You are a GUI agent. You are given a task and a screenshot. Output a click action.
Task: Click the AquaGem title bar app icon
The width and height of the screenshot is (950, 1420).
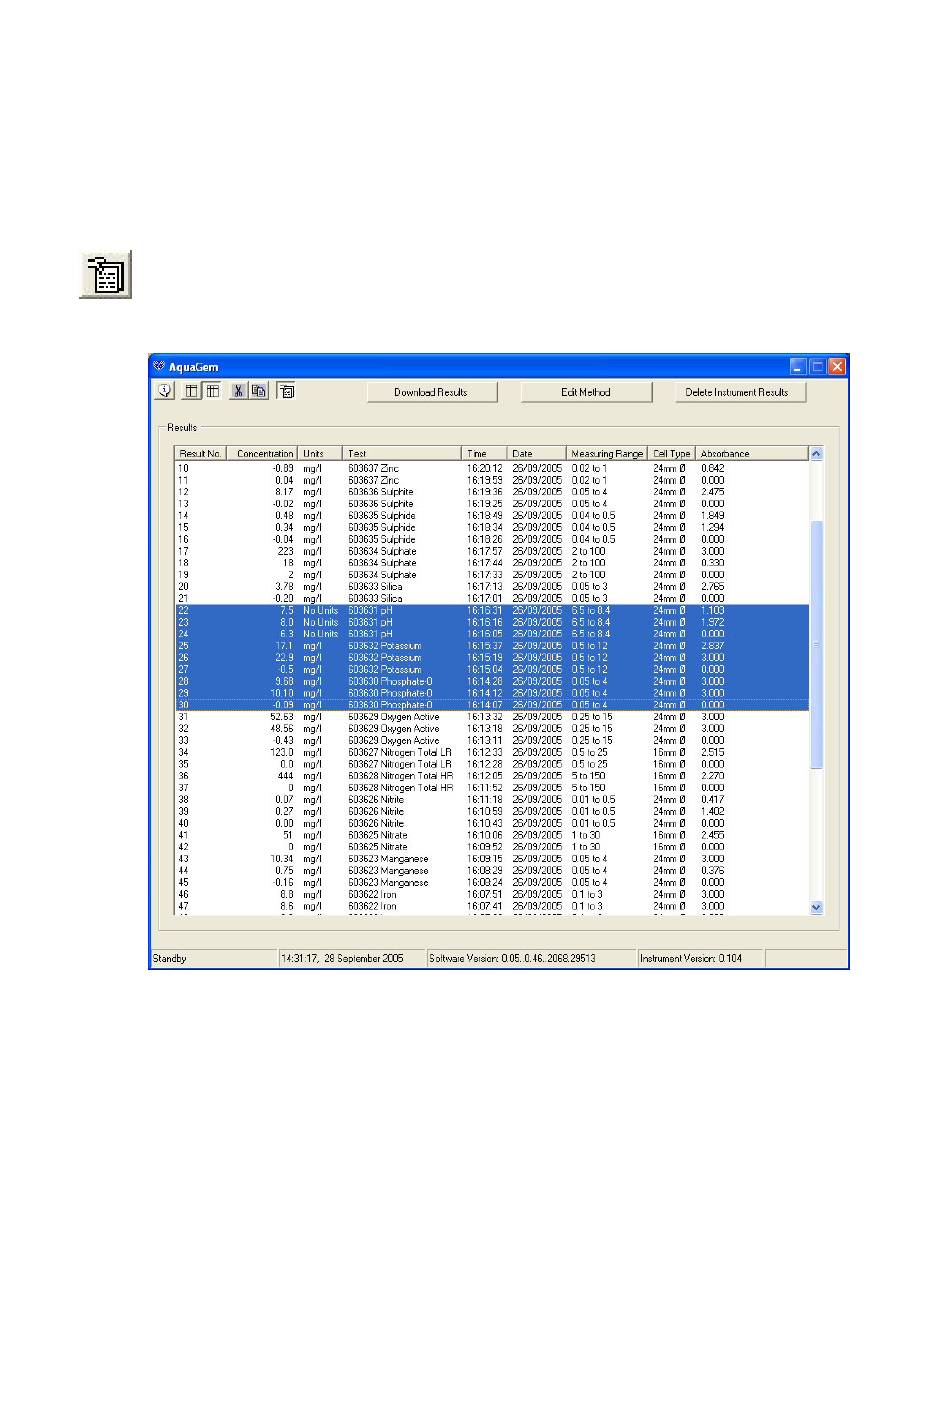tap(159, 366)
